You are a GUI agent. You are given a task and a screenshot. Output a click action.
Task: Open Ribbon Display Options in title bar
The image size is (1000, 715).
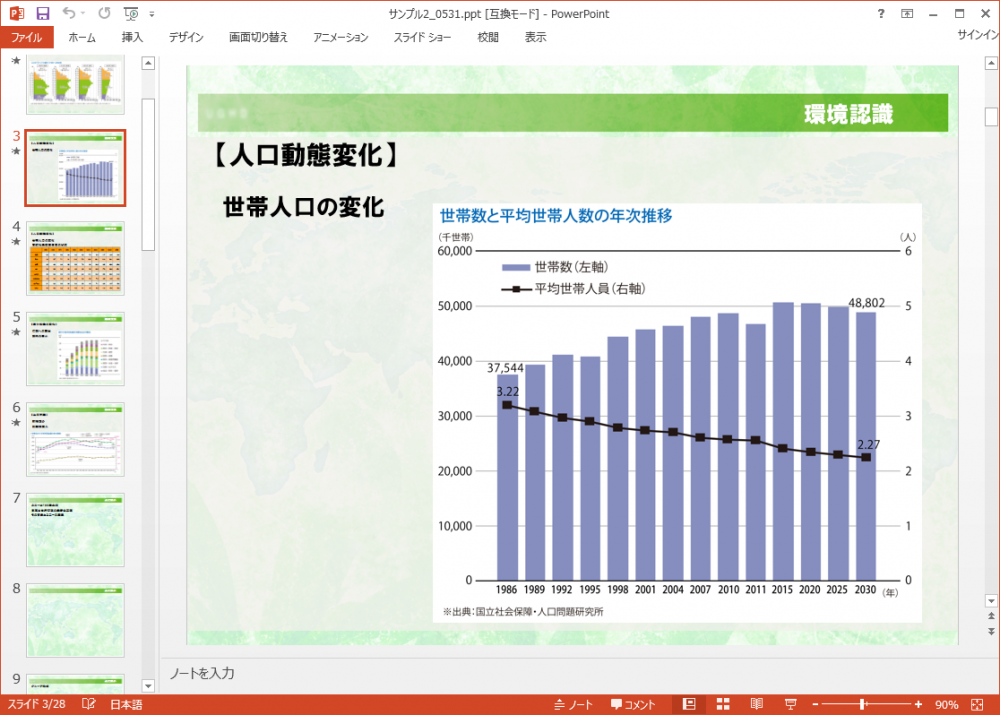[x=907, y=14]
